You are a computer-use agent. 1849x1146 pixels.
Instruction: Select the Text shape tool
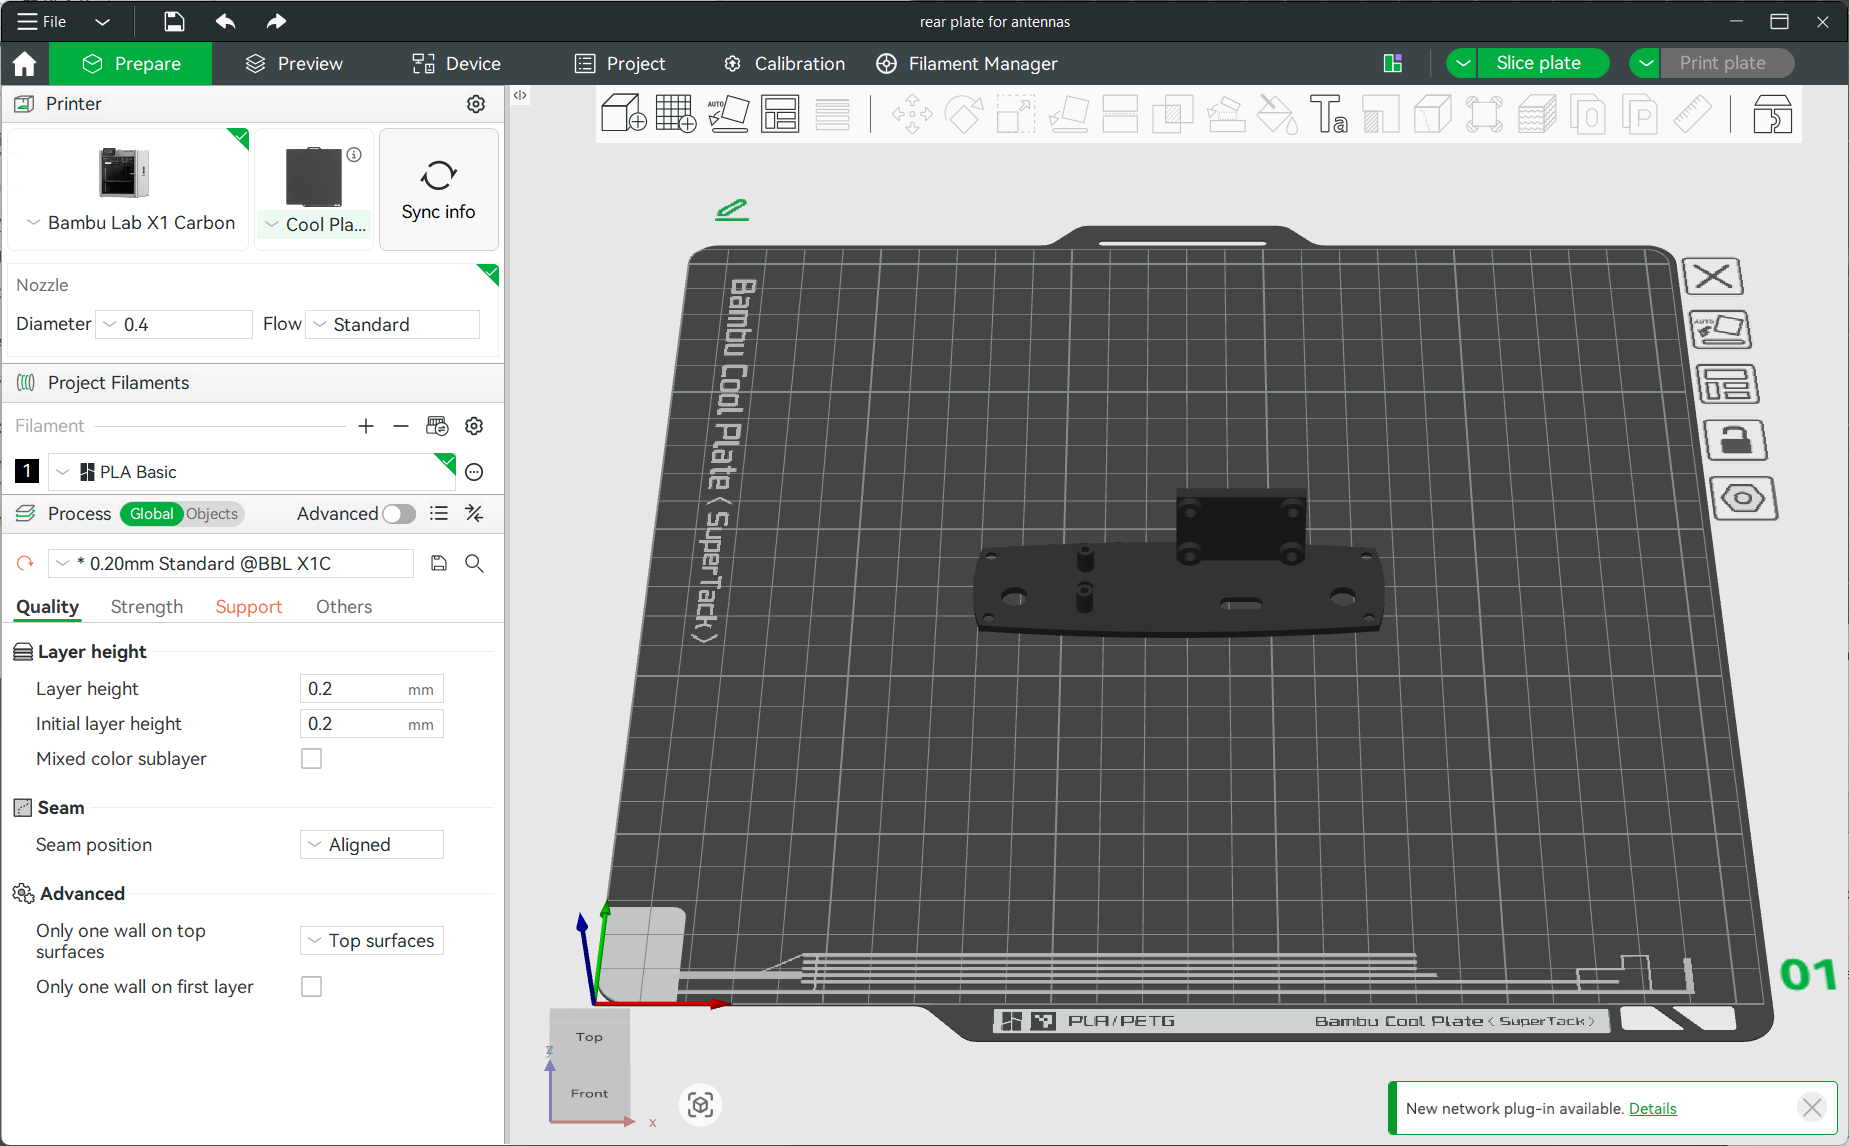1329,113
